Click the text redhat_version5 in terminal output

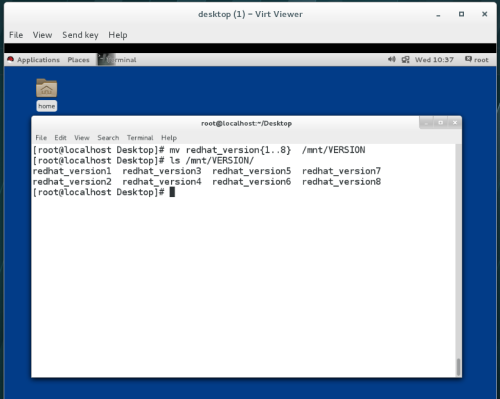252,171
